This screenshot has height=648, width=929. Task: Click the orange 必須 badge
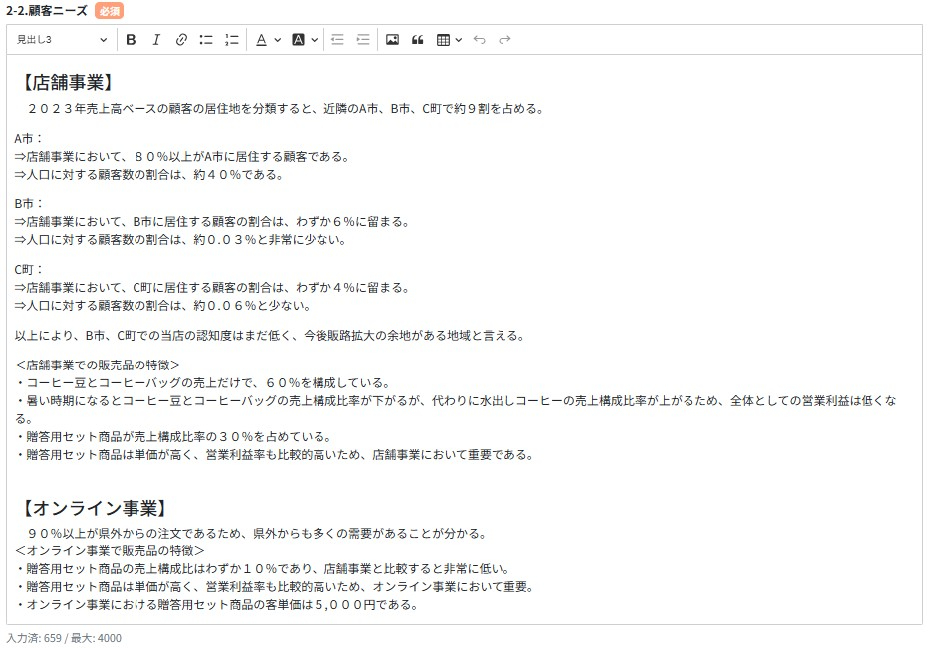tap(110, 10)
